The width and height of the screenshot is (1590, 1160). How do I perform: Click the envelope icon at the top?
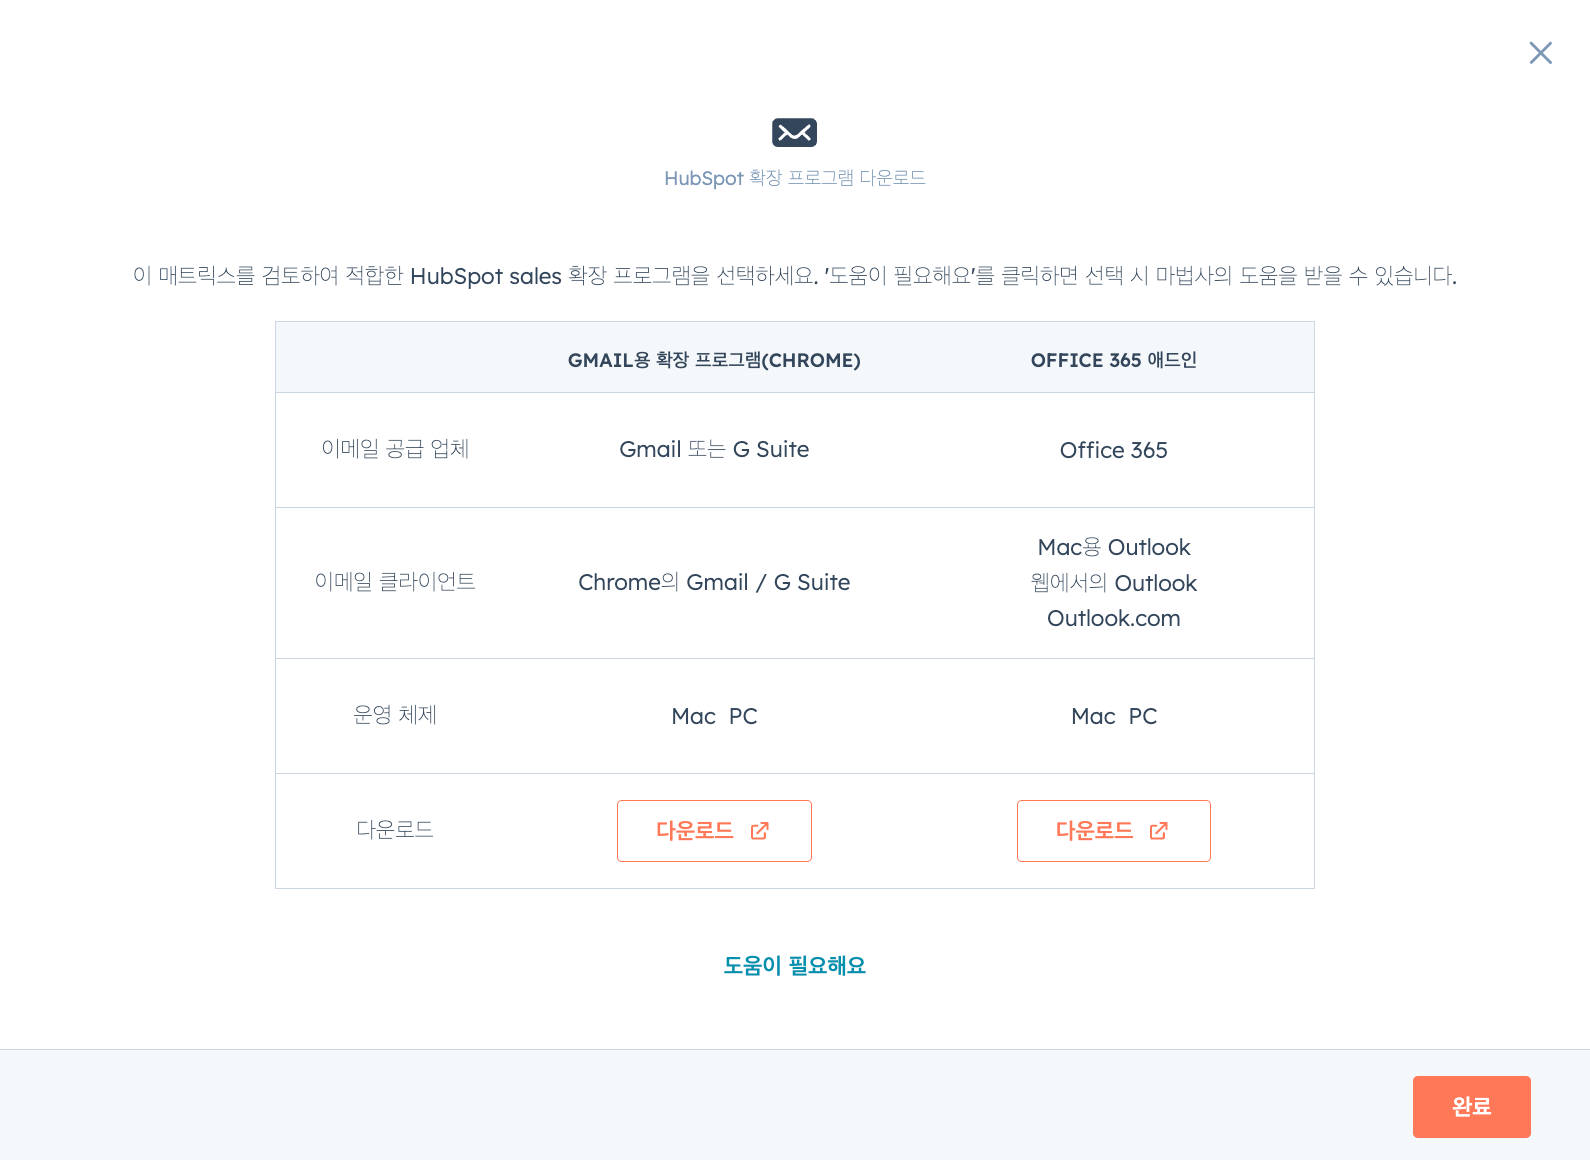click(794, 132)
